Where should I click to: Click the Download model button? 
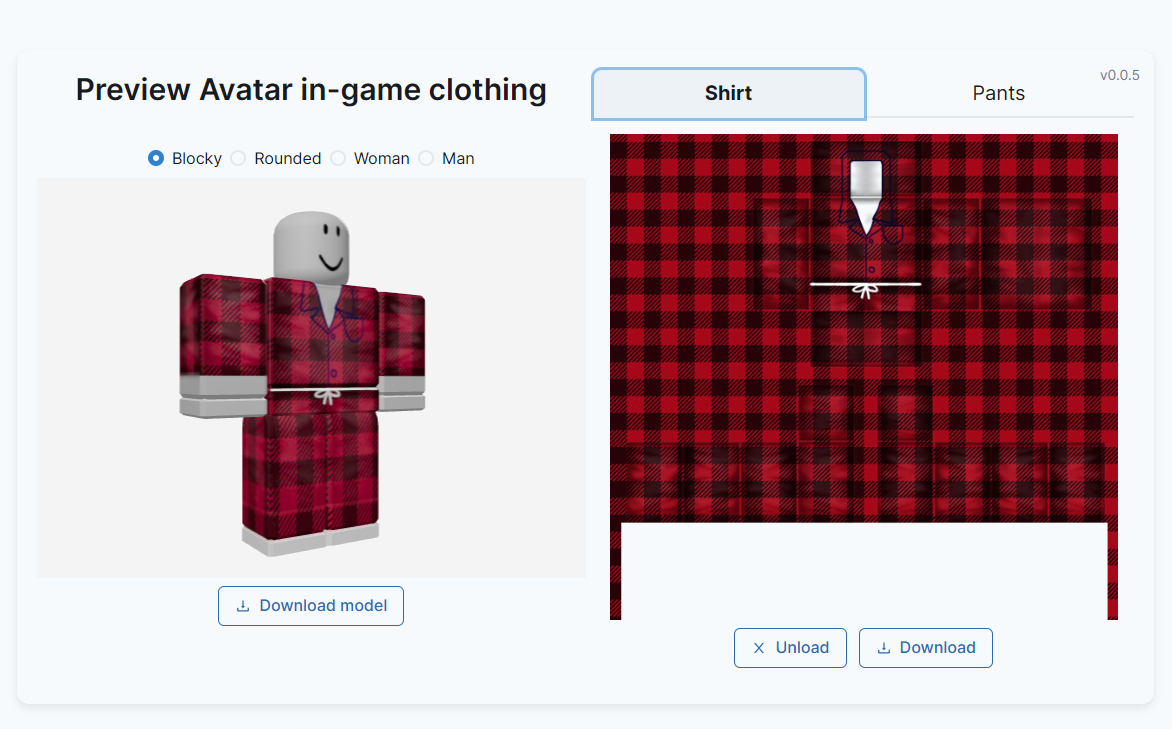[x=311, y=606]
